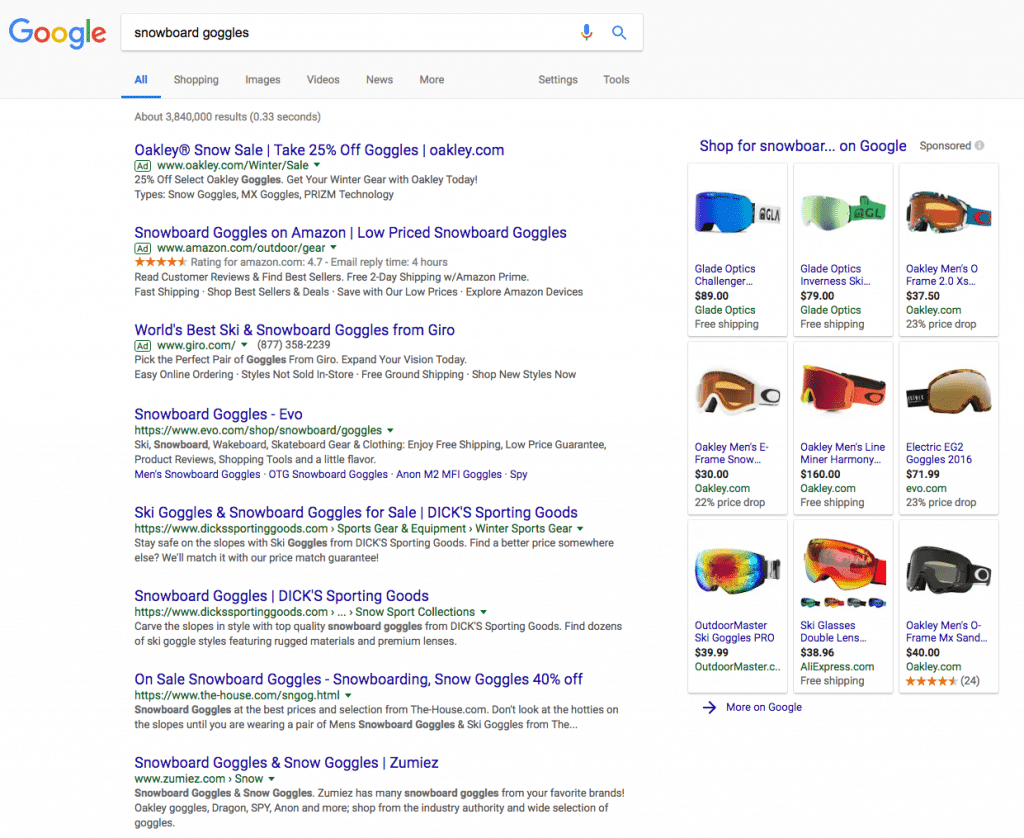1024x838 pixels.
Task: Expand the giro.com URL dropdown arrow
Action: pos(244,345)
